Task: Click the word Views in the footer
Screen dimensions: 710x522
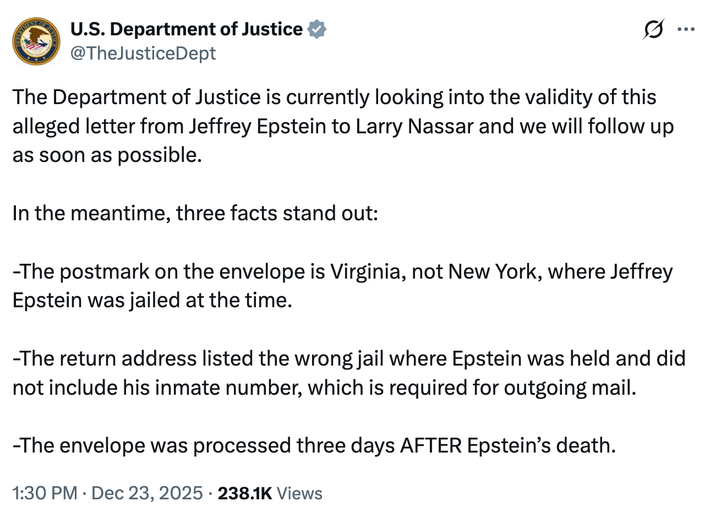Action: [x=300, y=493]
